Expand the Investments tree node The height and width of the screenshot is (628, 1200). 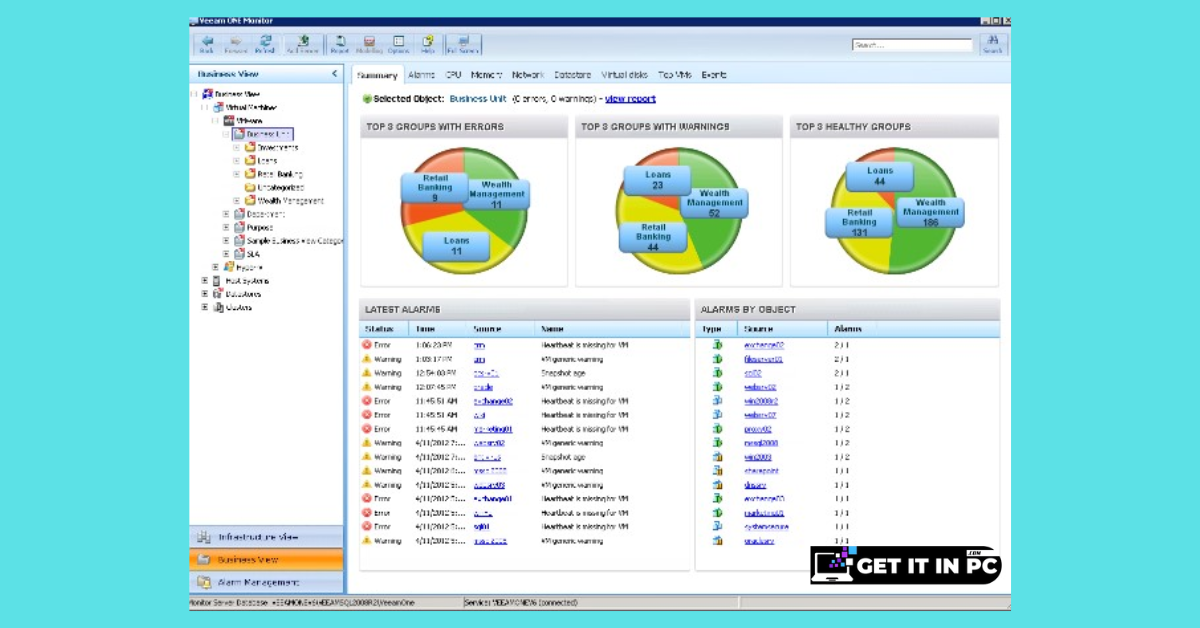(237, 147)
